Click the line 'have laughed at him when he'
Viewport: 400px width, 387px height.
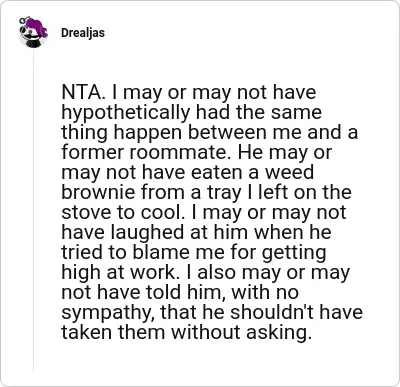click(x=196, y=232)
